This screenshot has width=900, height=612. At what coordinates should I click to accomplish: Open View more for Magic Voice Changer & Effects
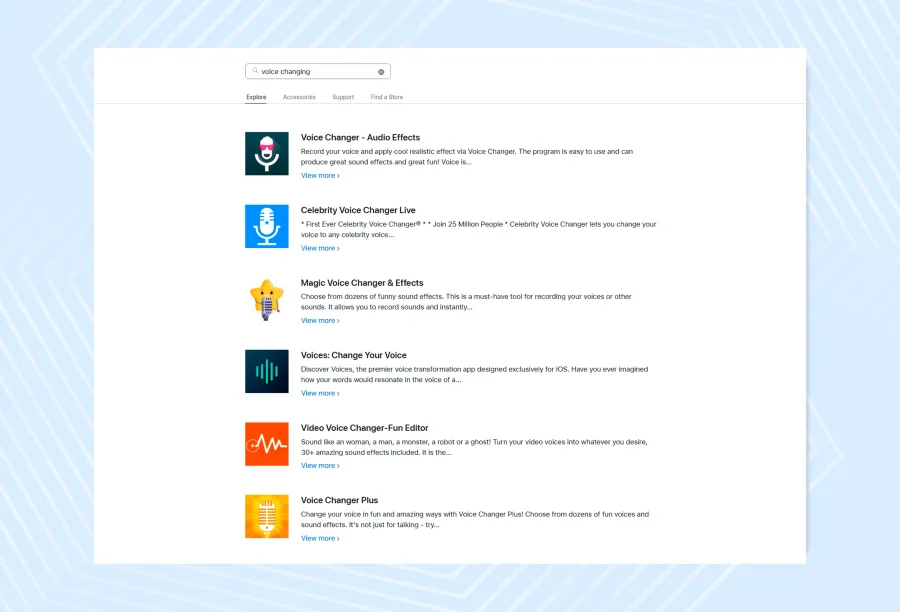coord(320,321)
